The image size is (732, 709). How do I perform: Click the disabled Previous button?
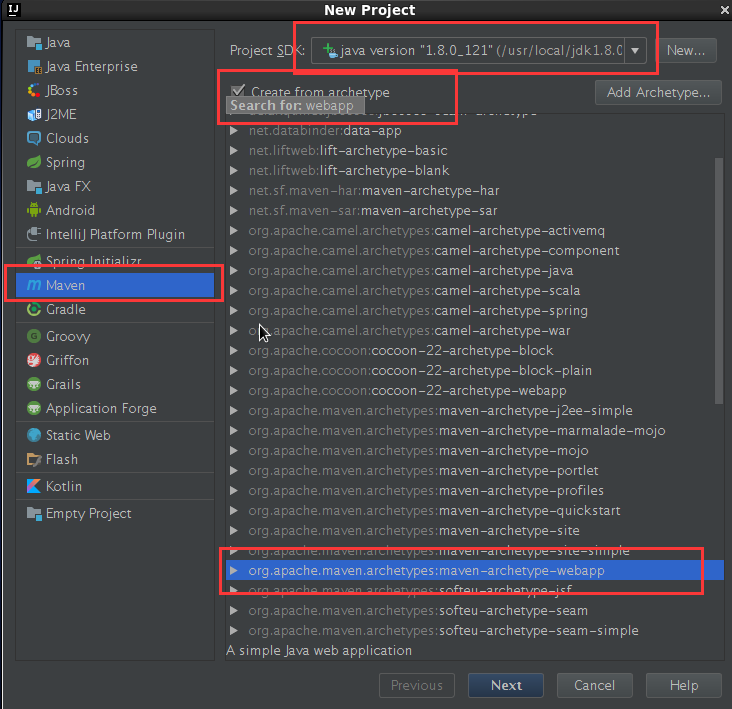[x=416, y=685]
